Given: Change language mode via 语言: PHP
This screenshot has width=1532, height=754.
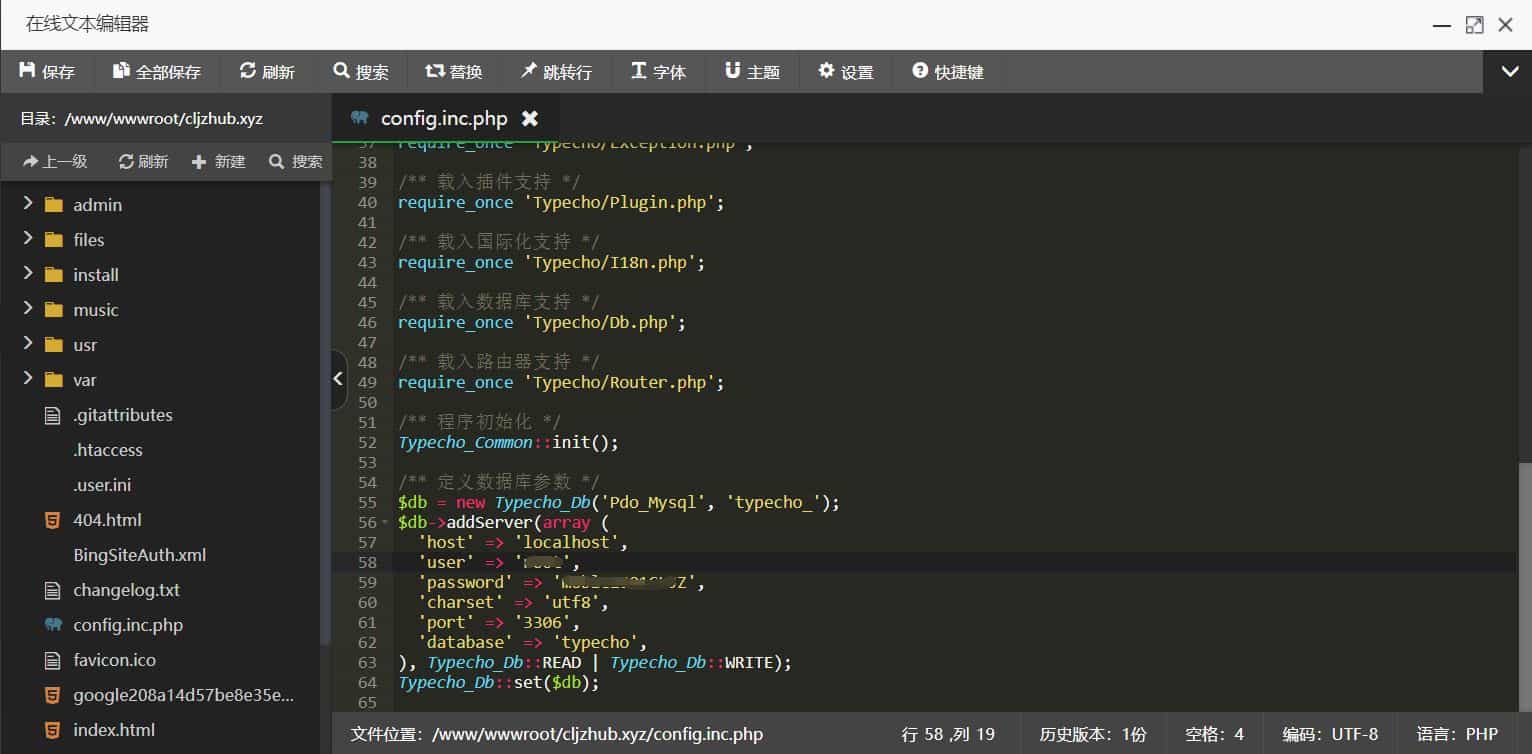Looking at the screenshot, I should click(1457, 734).
